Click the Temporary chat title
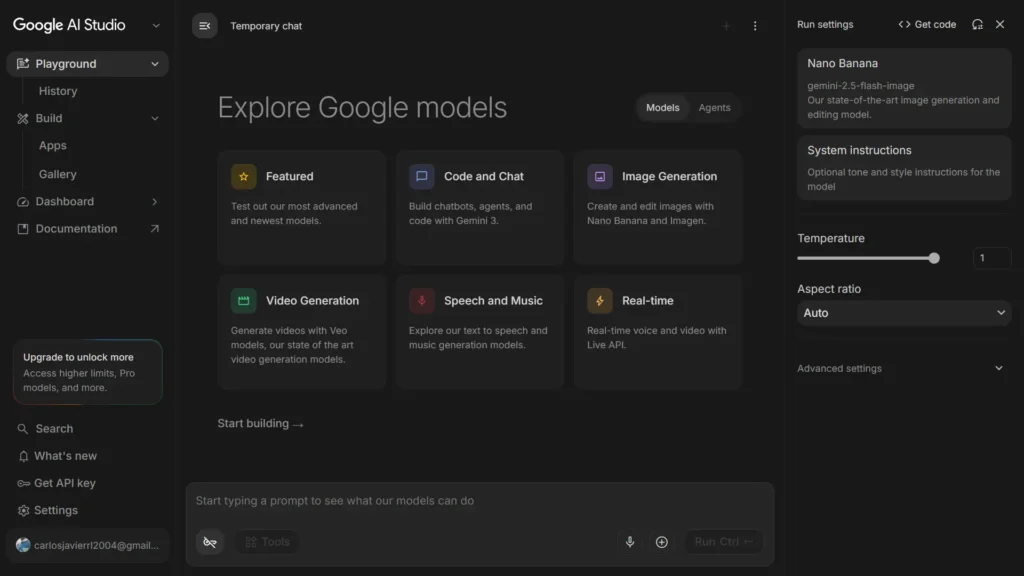 pyautogui.click(x=266, y=26)
